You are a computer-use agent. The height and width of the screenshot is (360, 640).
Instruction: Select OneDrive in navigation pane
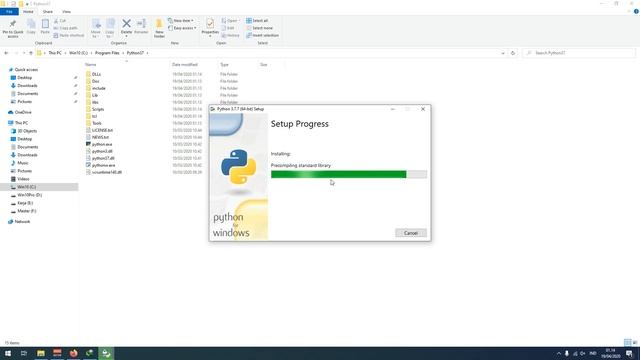(23, 112)
